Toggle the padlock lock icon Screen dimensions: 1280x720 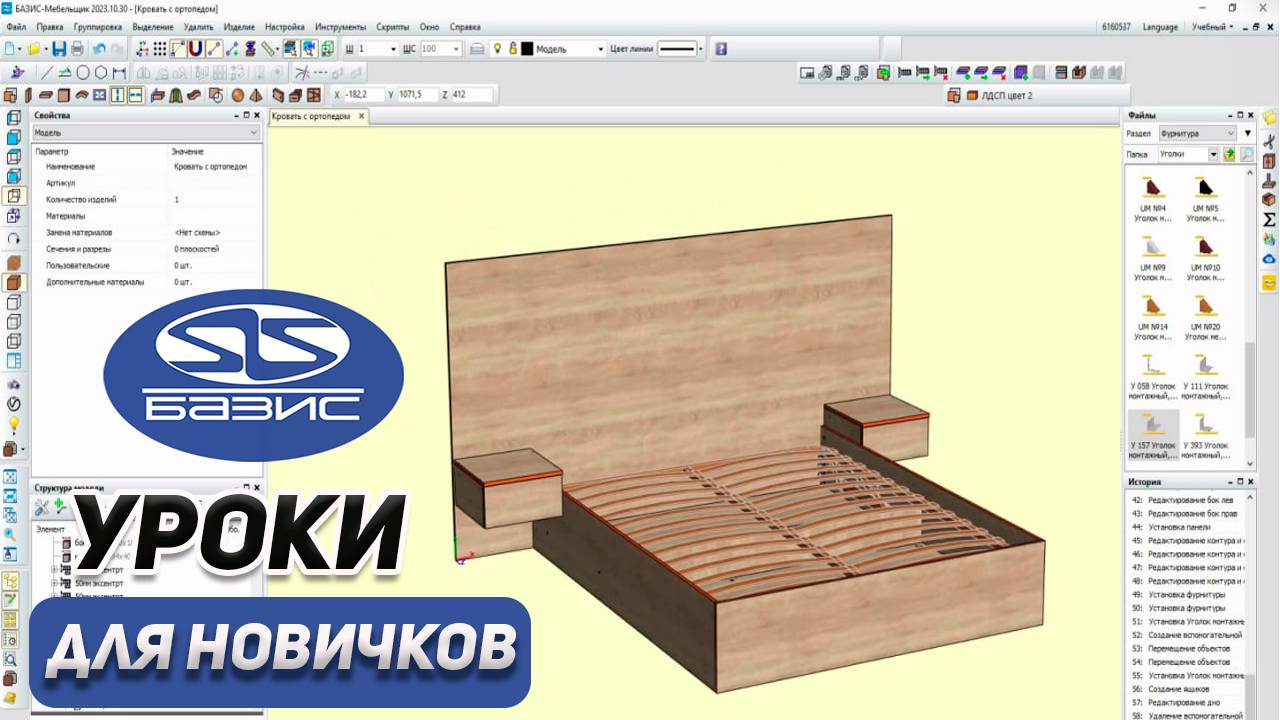pos(513,48)
